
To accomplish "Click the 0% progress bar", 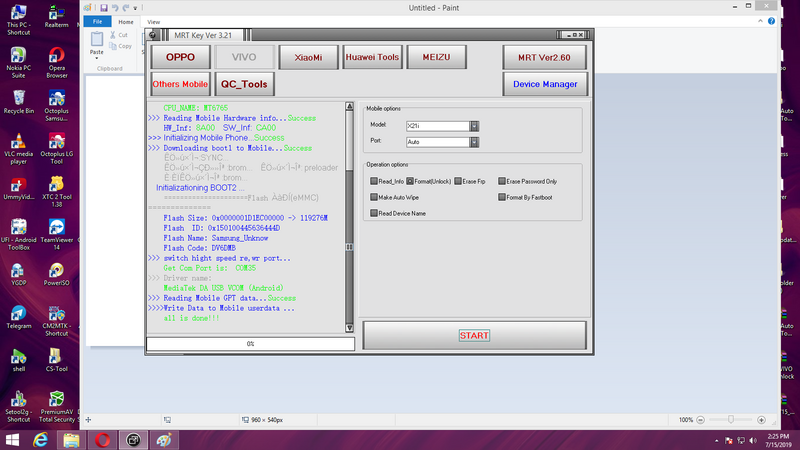I will tap(251, 344).
